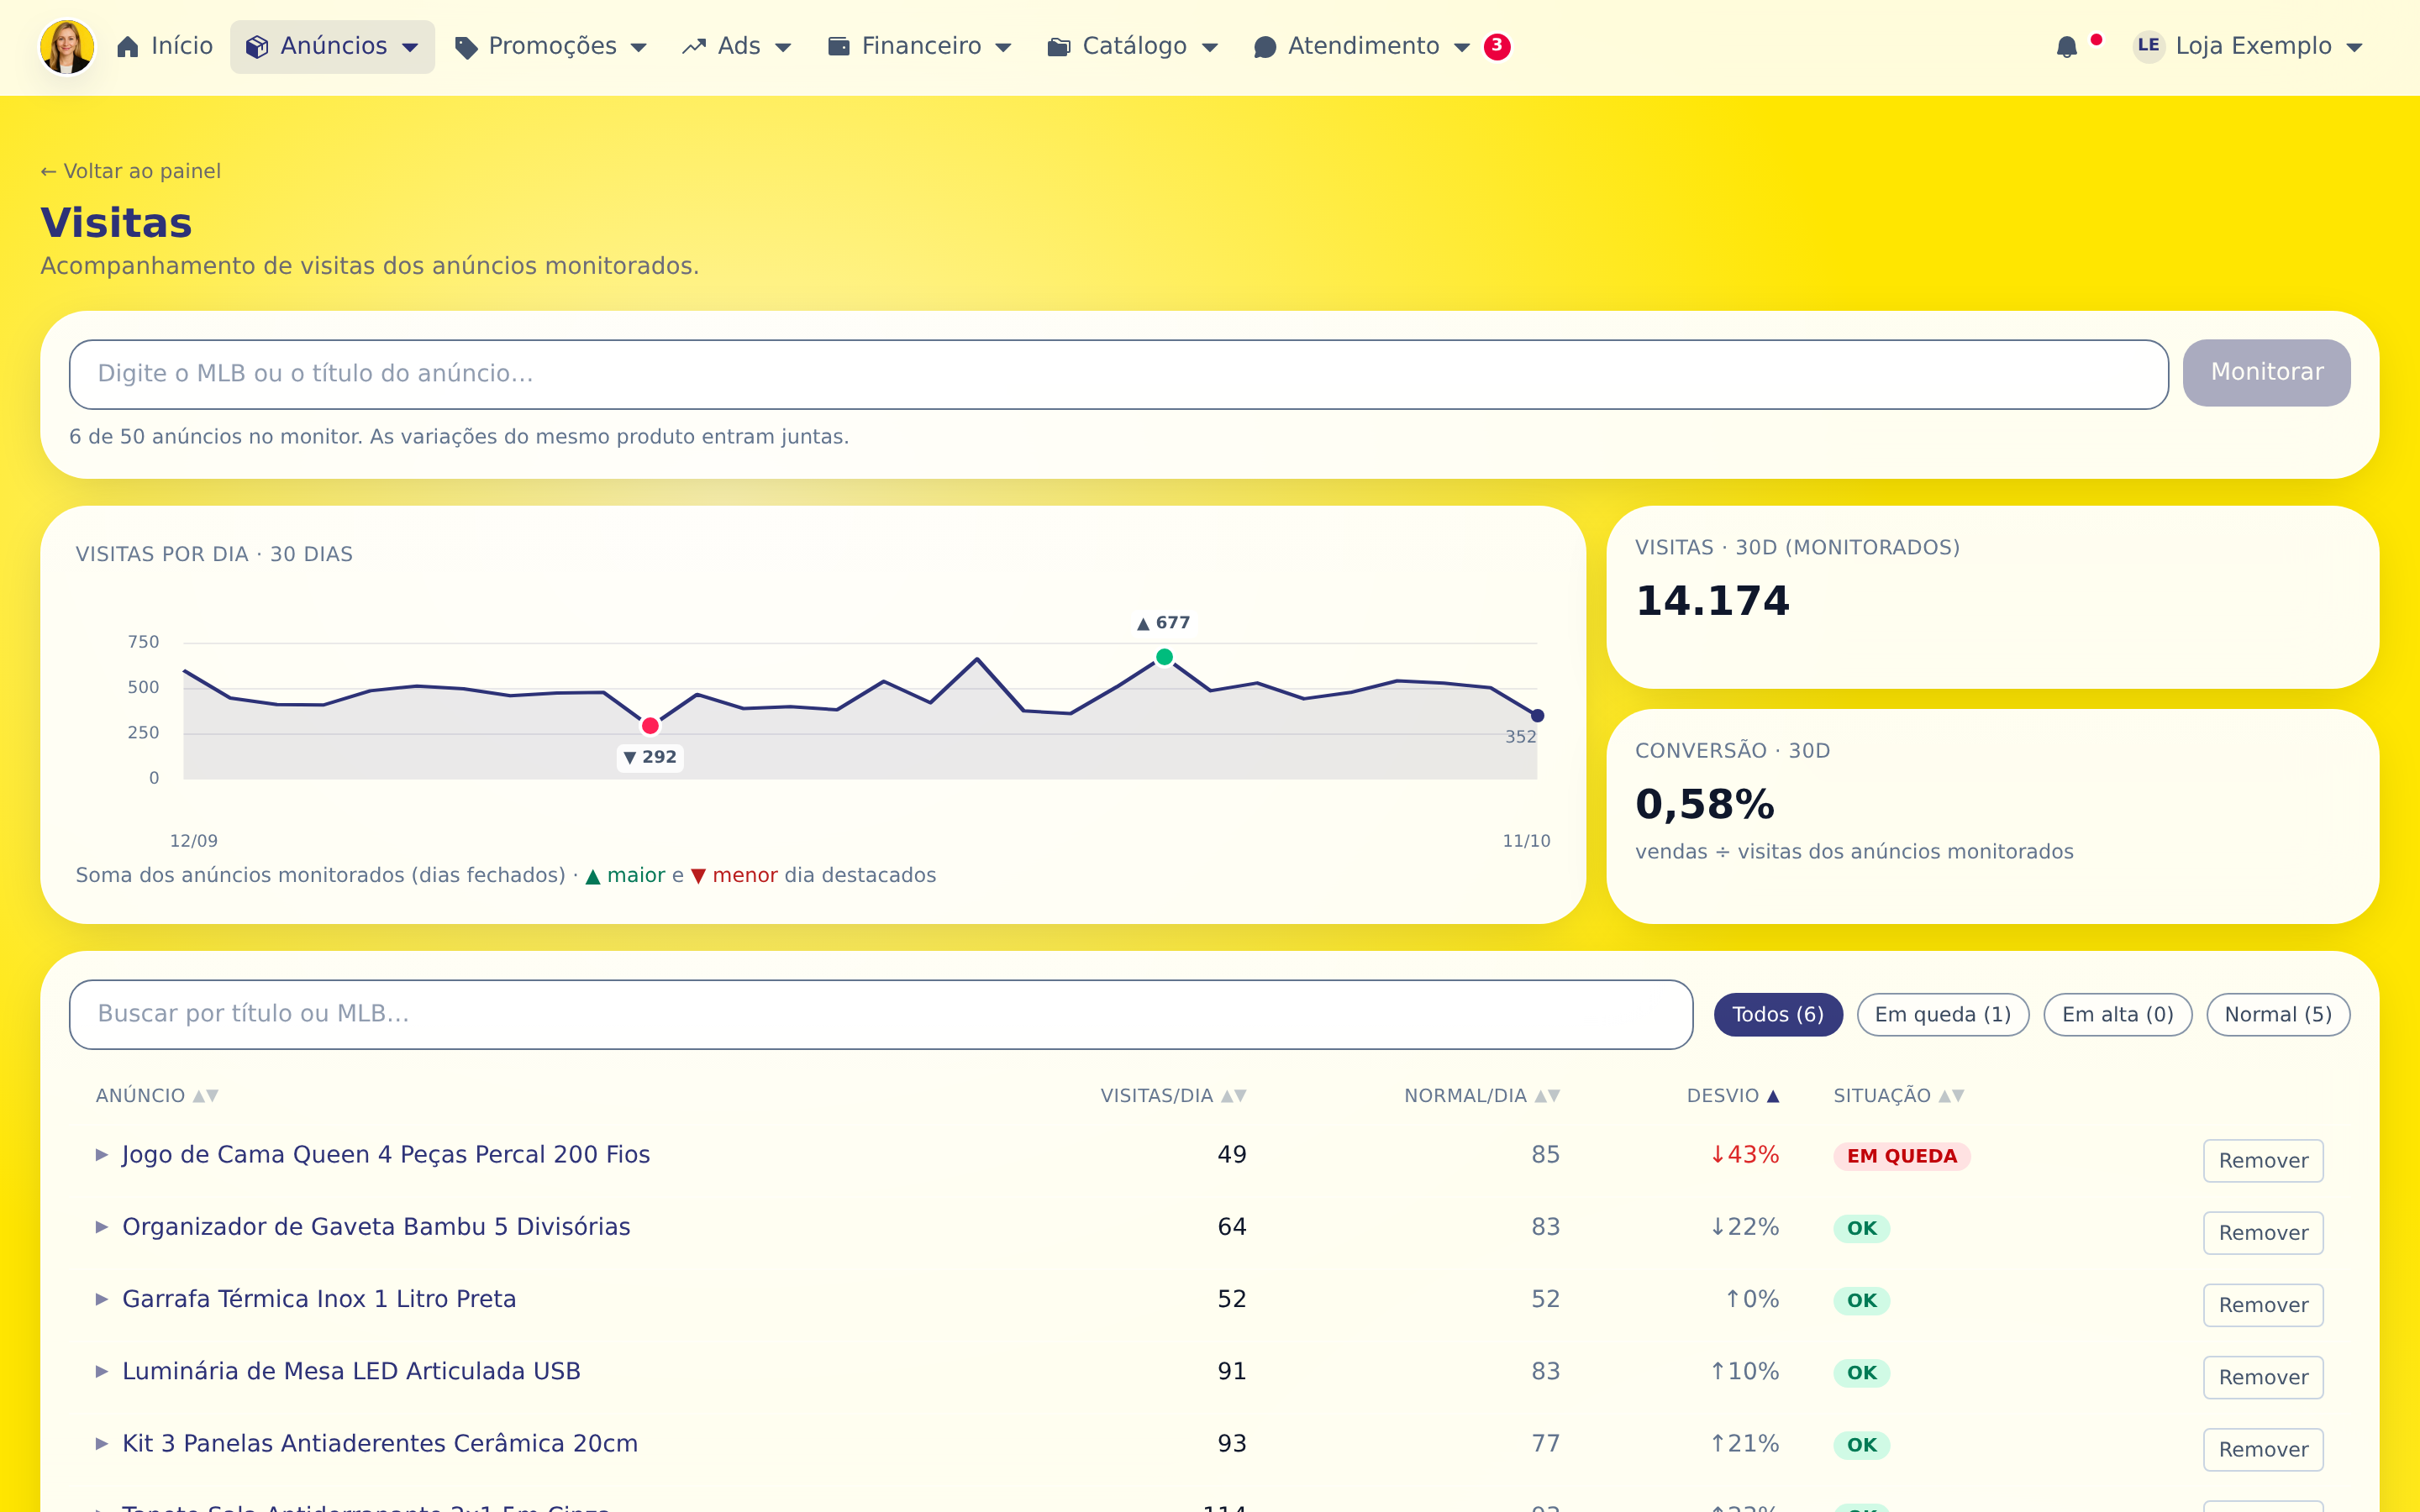Expand Kit 3 Panelas row triangle
Screen dimensions: 2420x1512
101,1443
